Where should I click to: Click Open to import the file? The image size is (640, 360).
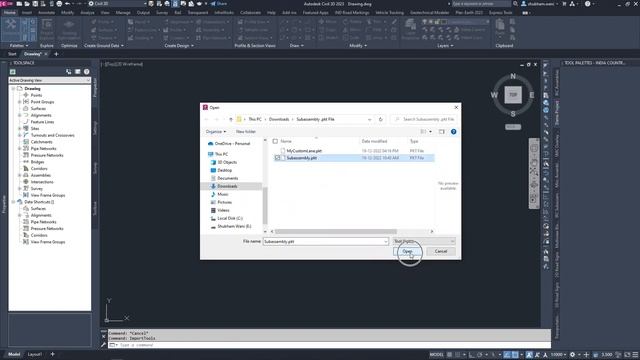(x=407, y=251)
